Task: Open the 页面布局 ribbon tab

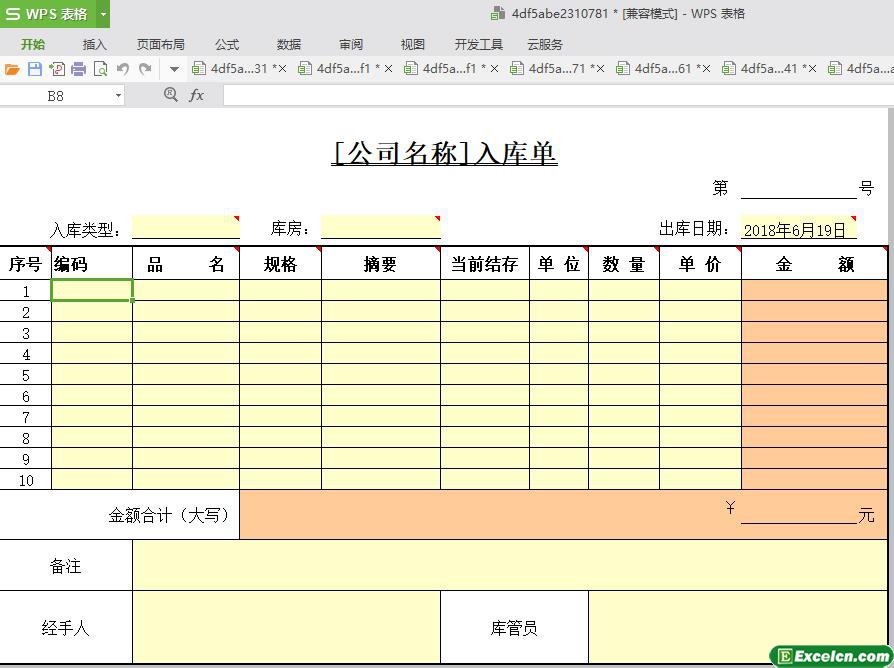Action: [160, 44]
